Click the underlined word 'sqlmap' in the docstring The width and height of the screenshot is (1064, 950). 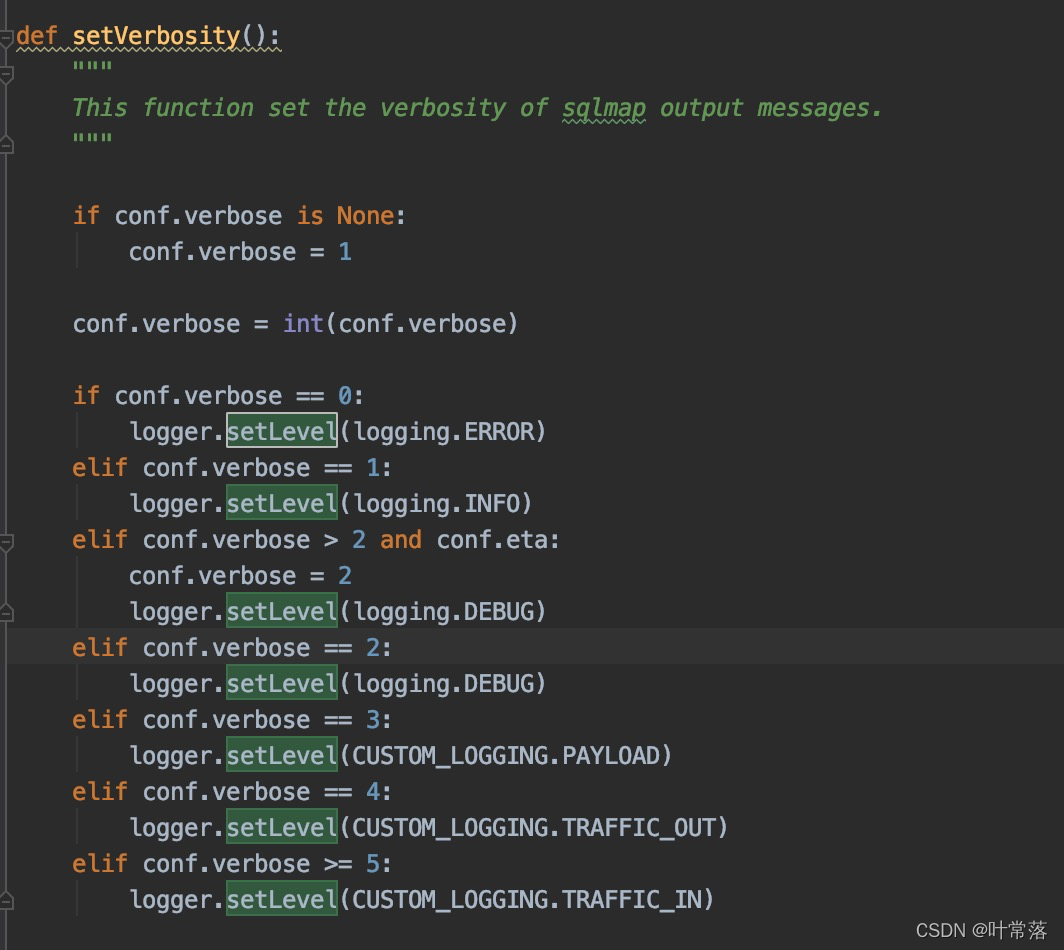pyautogui.click(x=604, y=109)
